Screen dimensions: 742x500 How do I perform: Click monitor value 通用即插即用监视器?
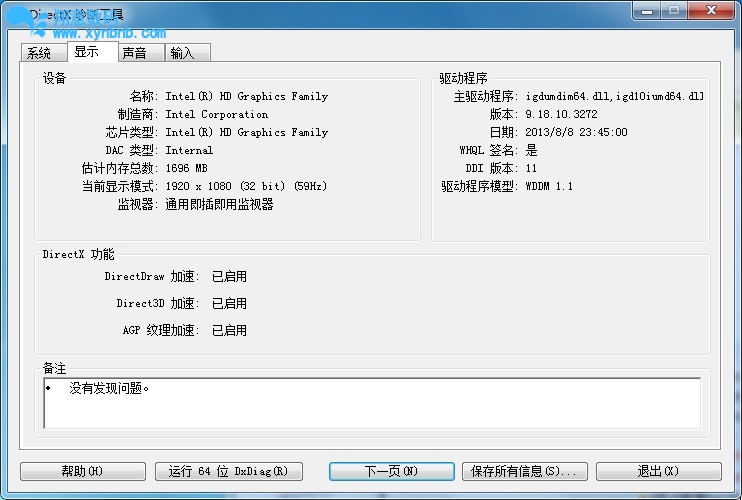(x=220, y=204)
